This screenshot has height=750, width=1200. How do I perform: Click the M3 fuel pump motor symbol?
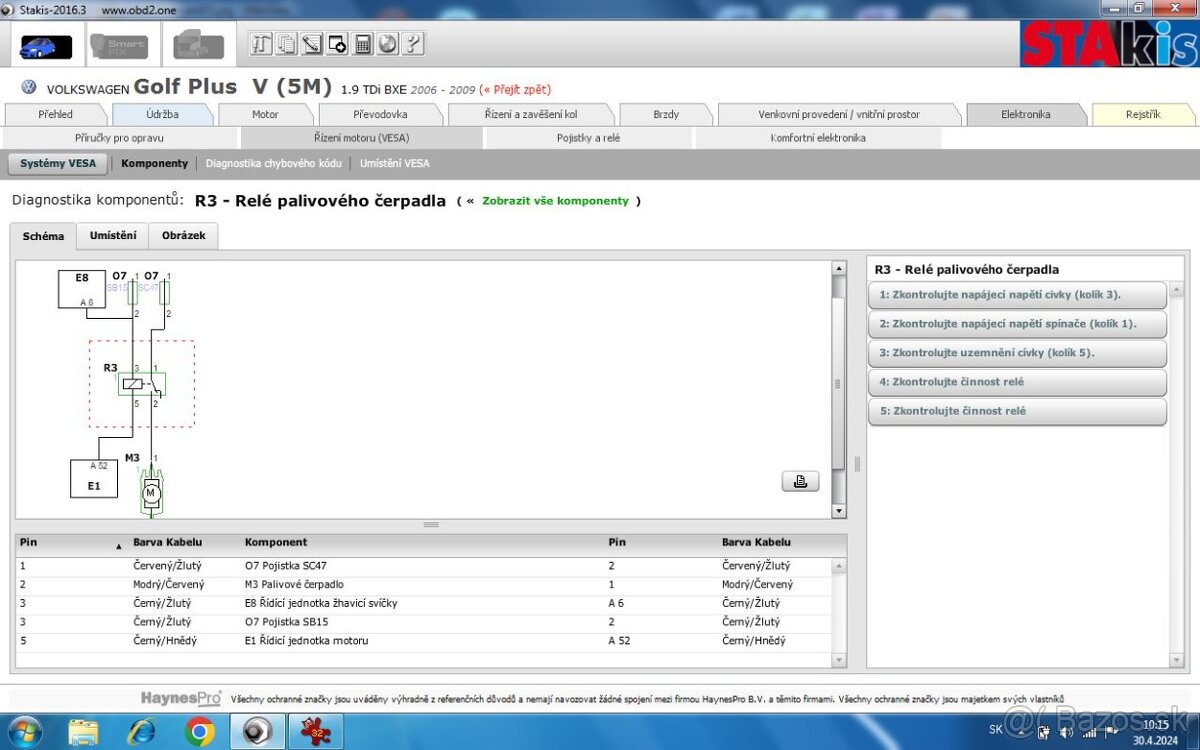click(x=151, y=490)
